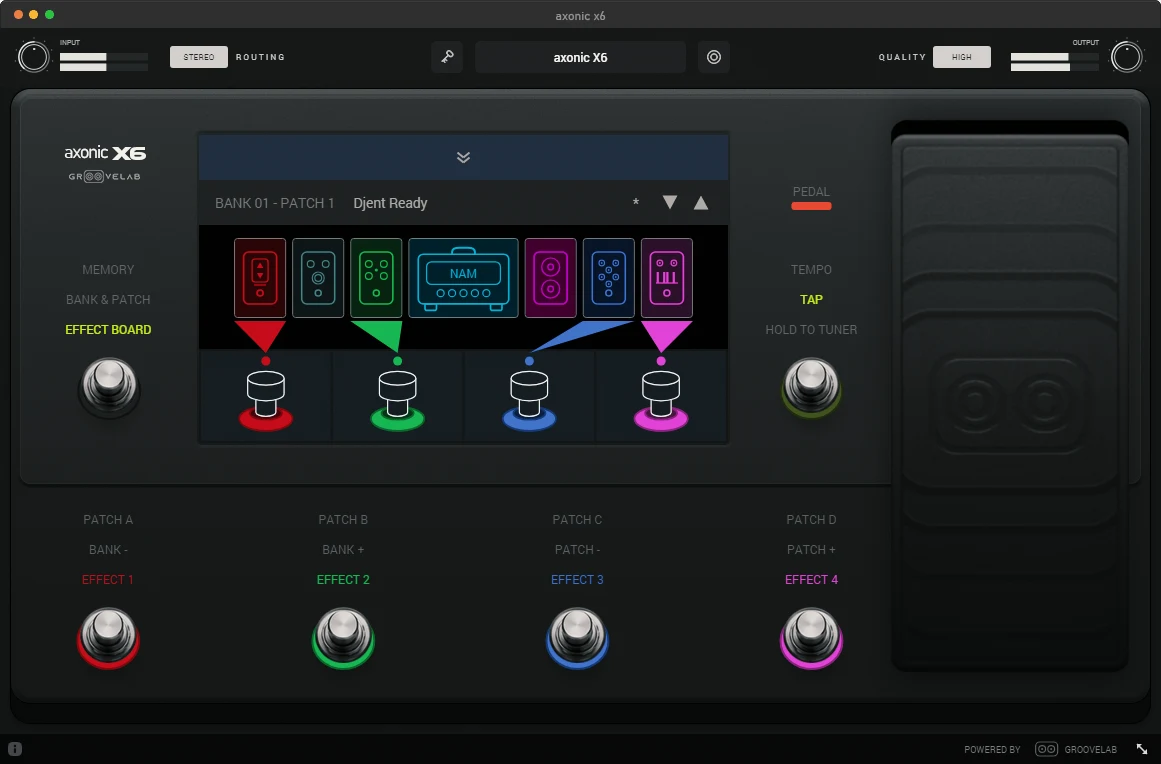Click the red on-screen footswitch icon
The image size is (1161, 764).
click(x=266, y=401)
